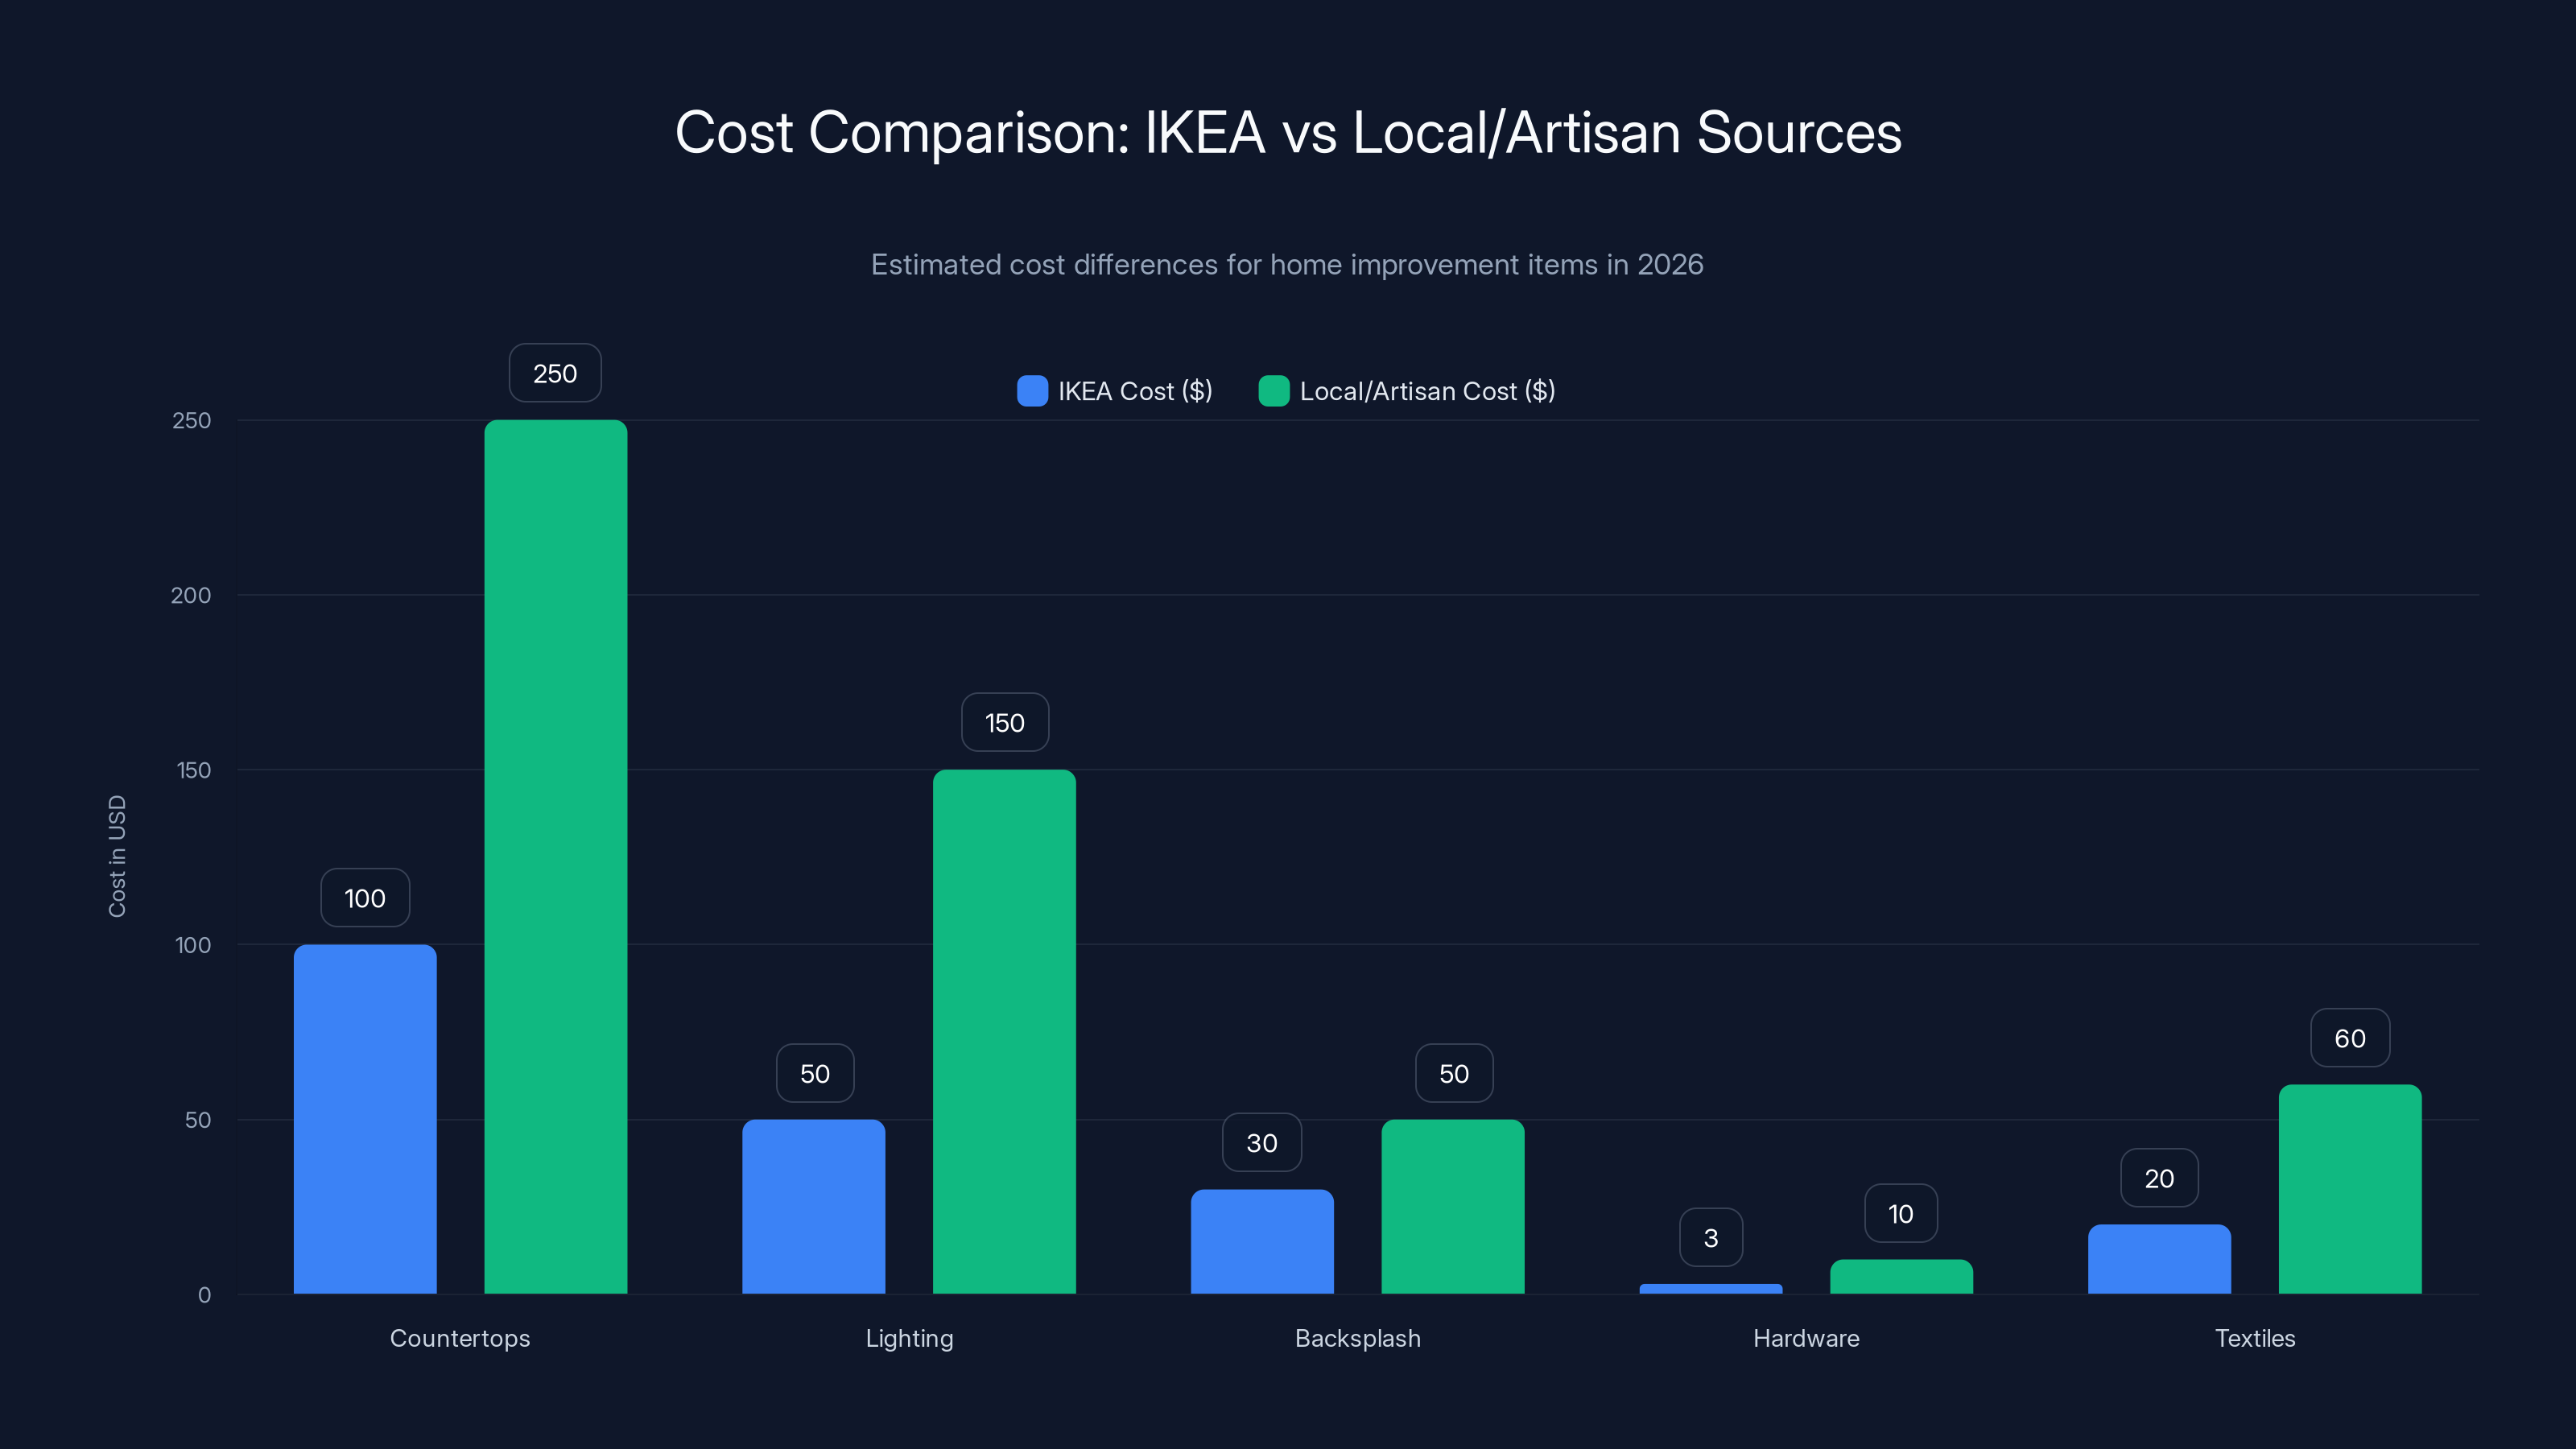Screen dimensions: 2576x1449
Task: Toggle the Local/Artisan Cost ($) legend label
Action: pyautogui.click(x=1427, y=391)
